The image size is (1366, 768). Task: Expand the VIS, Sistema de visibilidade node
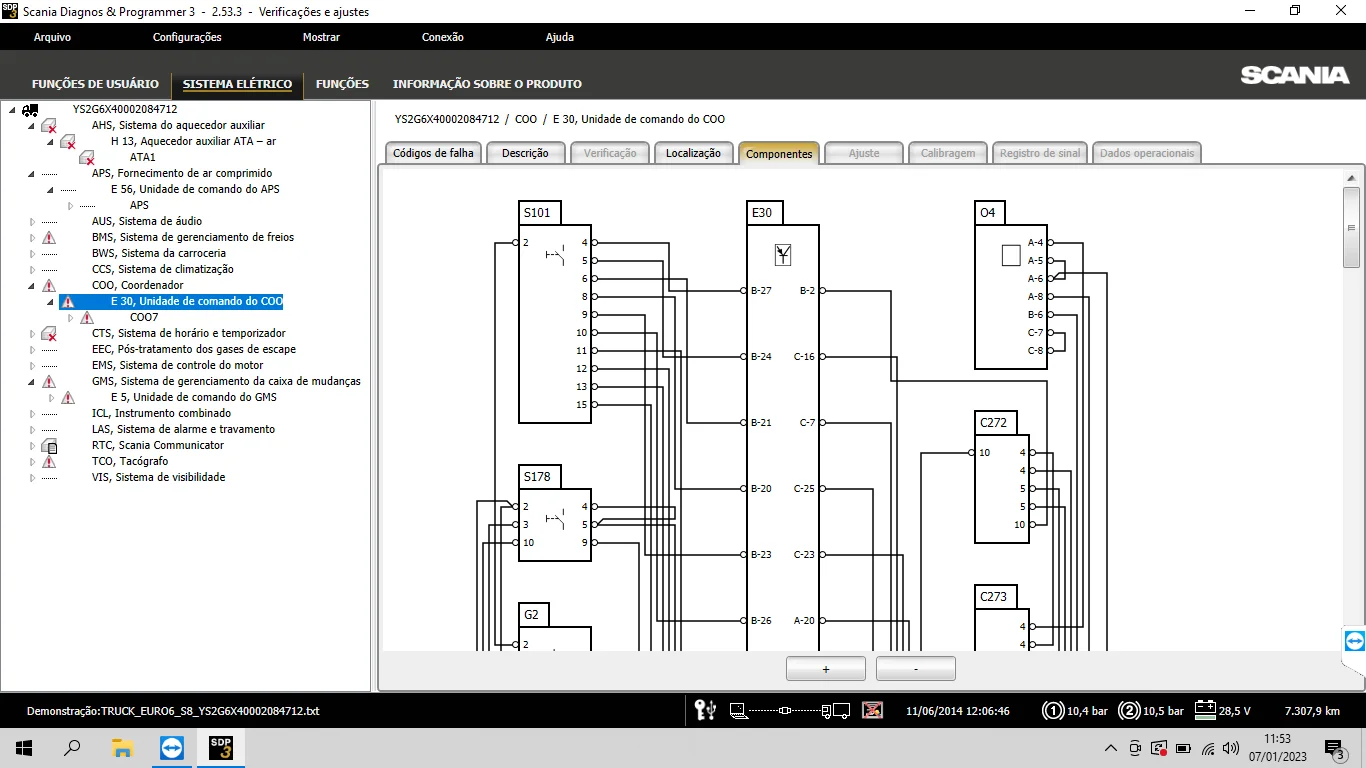pos(32,478)
